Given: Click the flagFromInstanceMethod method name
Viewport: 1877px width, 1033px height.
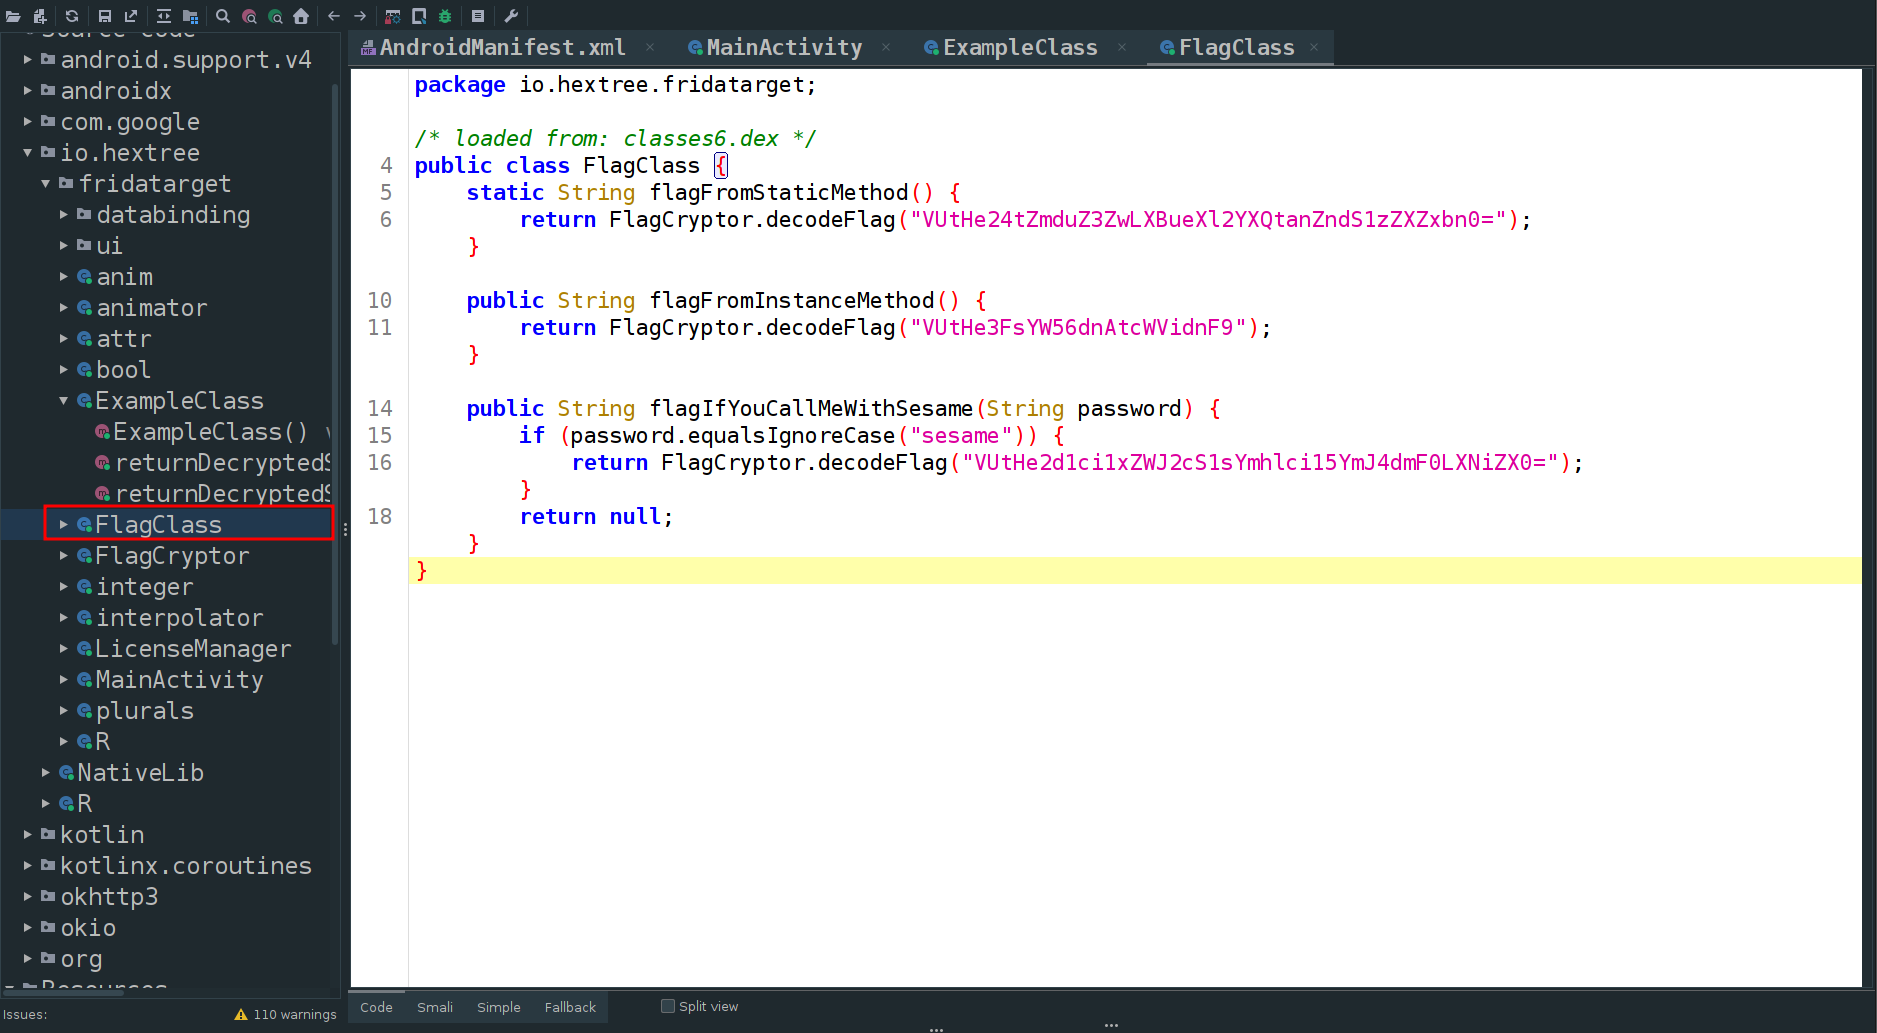Looking at the screenshot, I should pos(792,301).
